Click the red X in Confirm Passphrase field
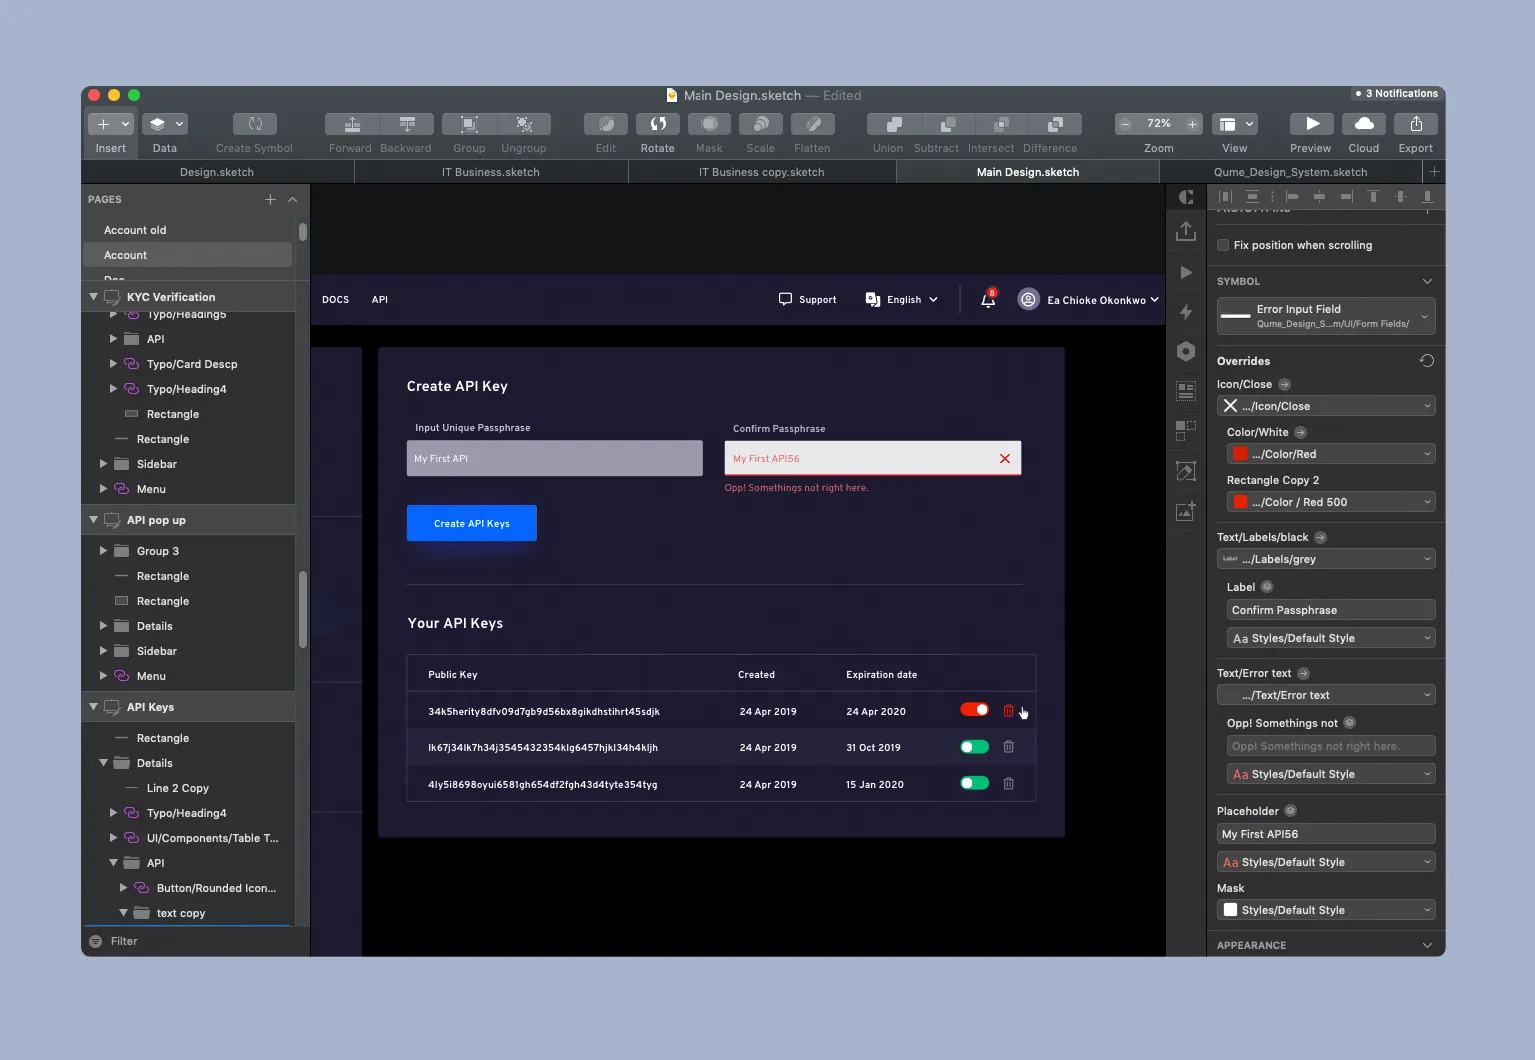Image resolution: width=1535 pixels, height=1060 pixels. [x=1004, y=459]
